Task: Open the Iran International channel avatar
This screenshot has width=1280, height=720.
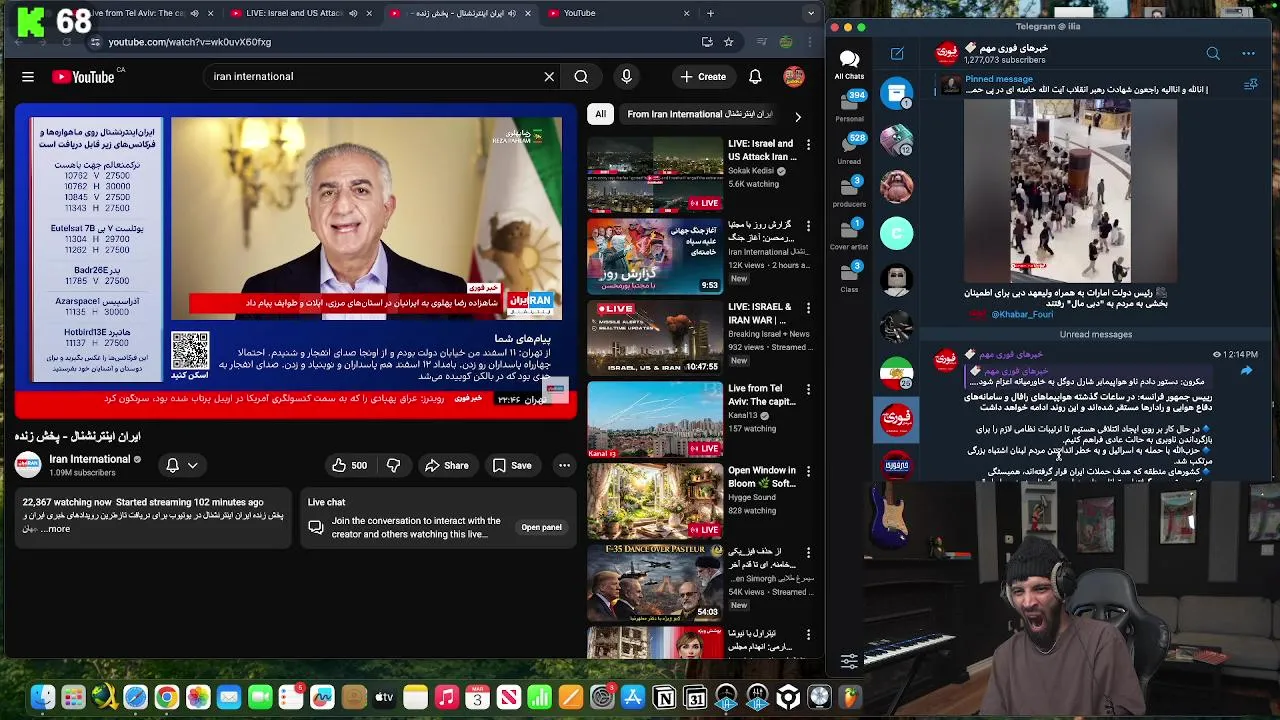Action: [x=28, y=465]
